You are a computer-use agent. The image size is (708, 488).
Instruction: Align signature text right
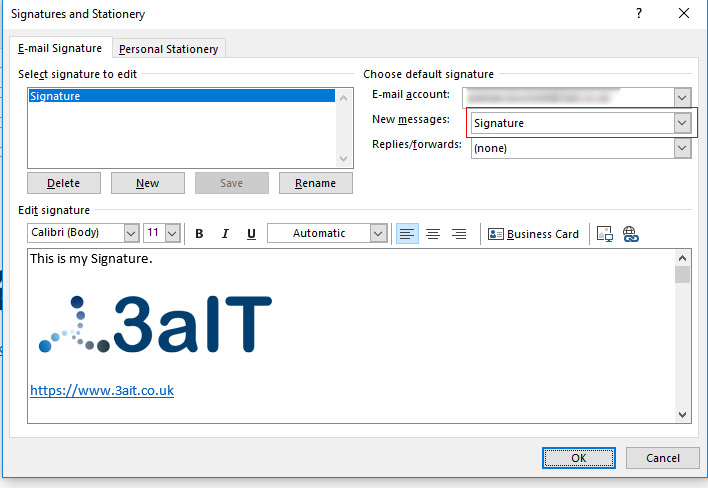(x=459, y=233)
